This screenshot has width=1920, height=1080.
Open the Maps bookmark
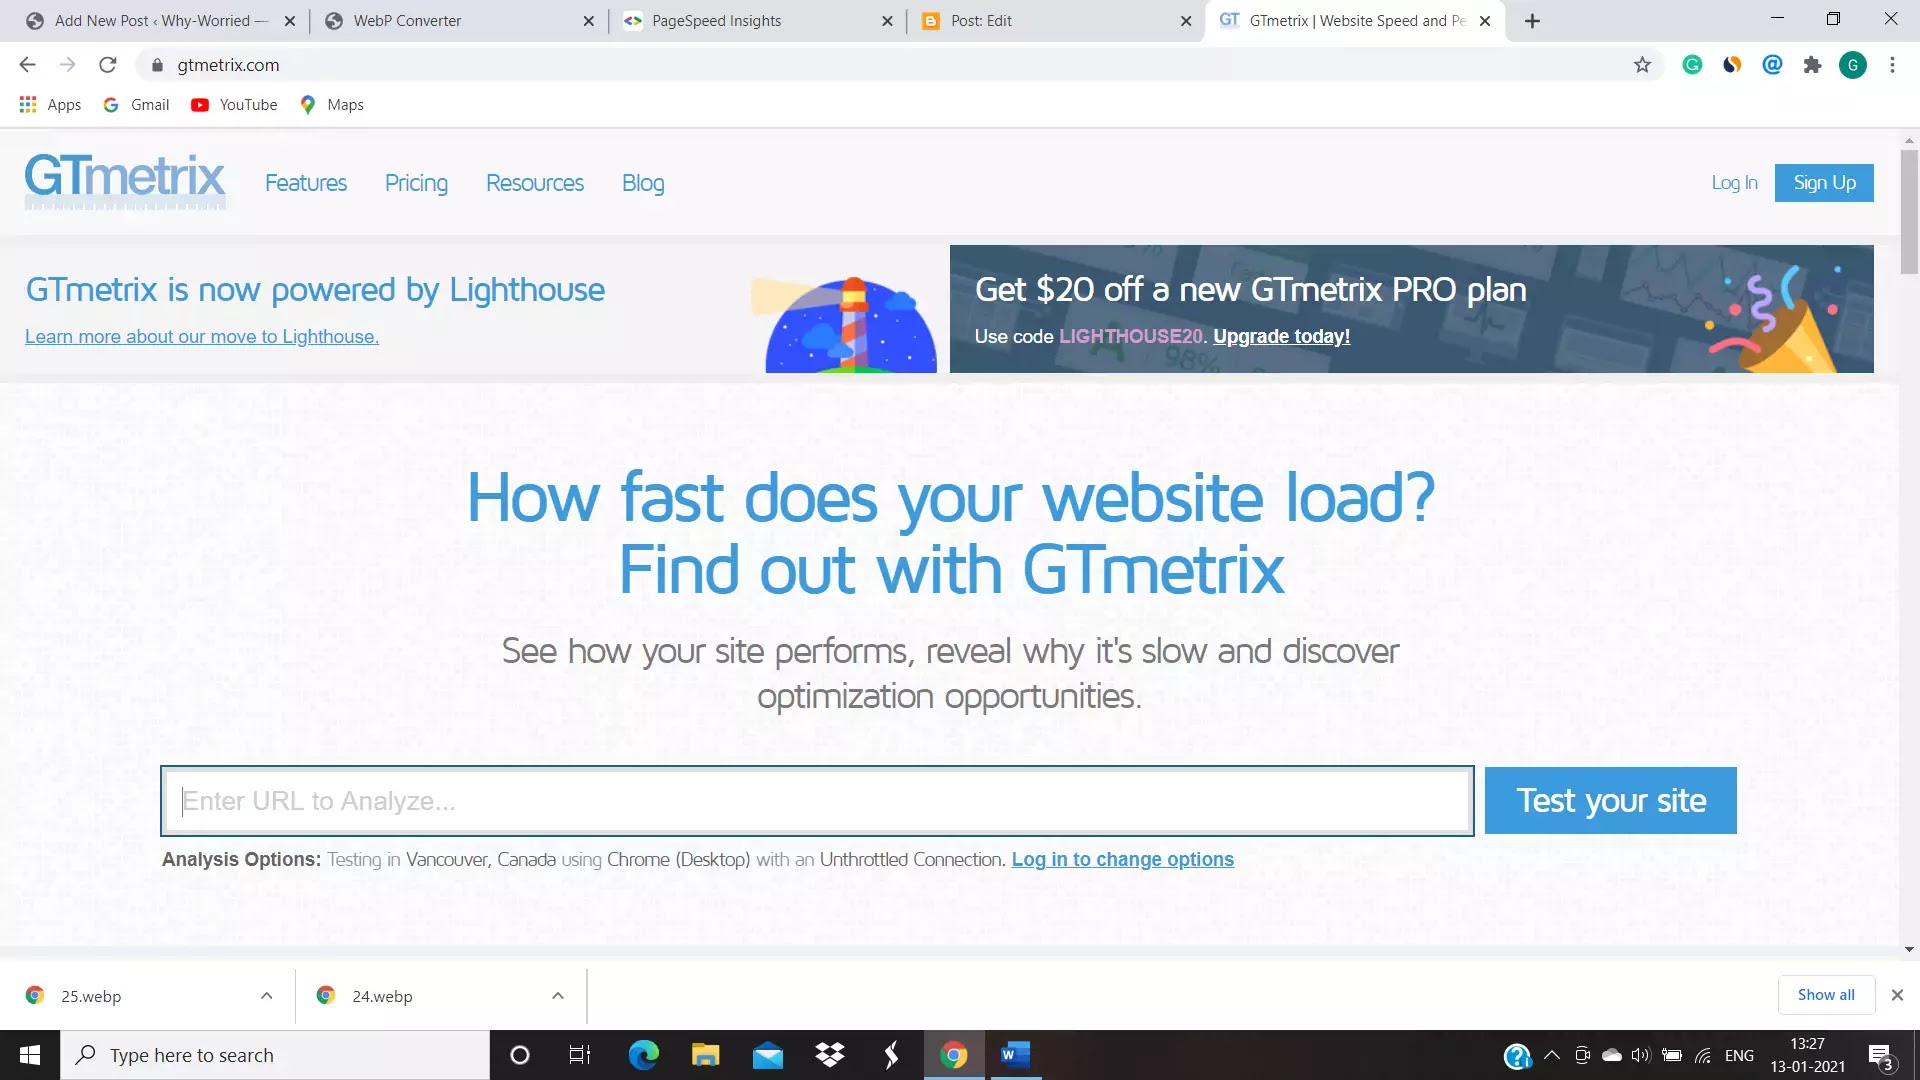click(332, 104)
